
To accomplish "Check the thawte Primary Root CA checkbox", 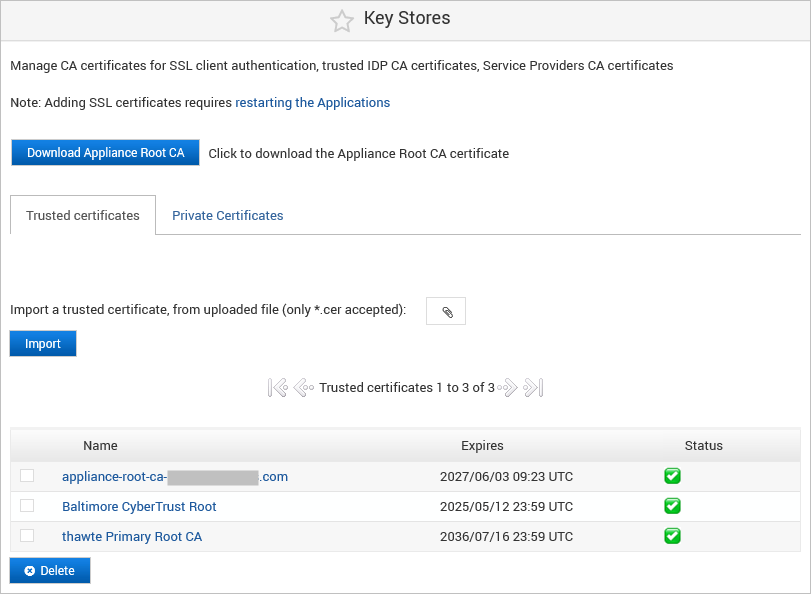I will point(27,536).
